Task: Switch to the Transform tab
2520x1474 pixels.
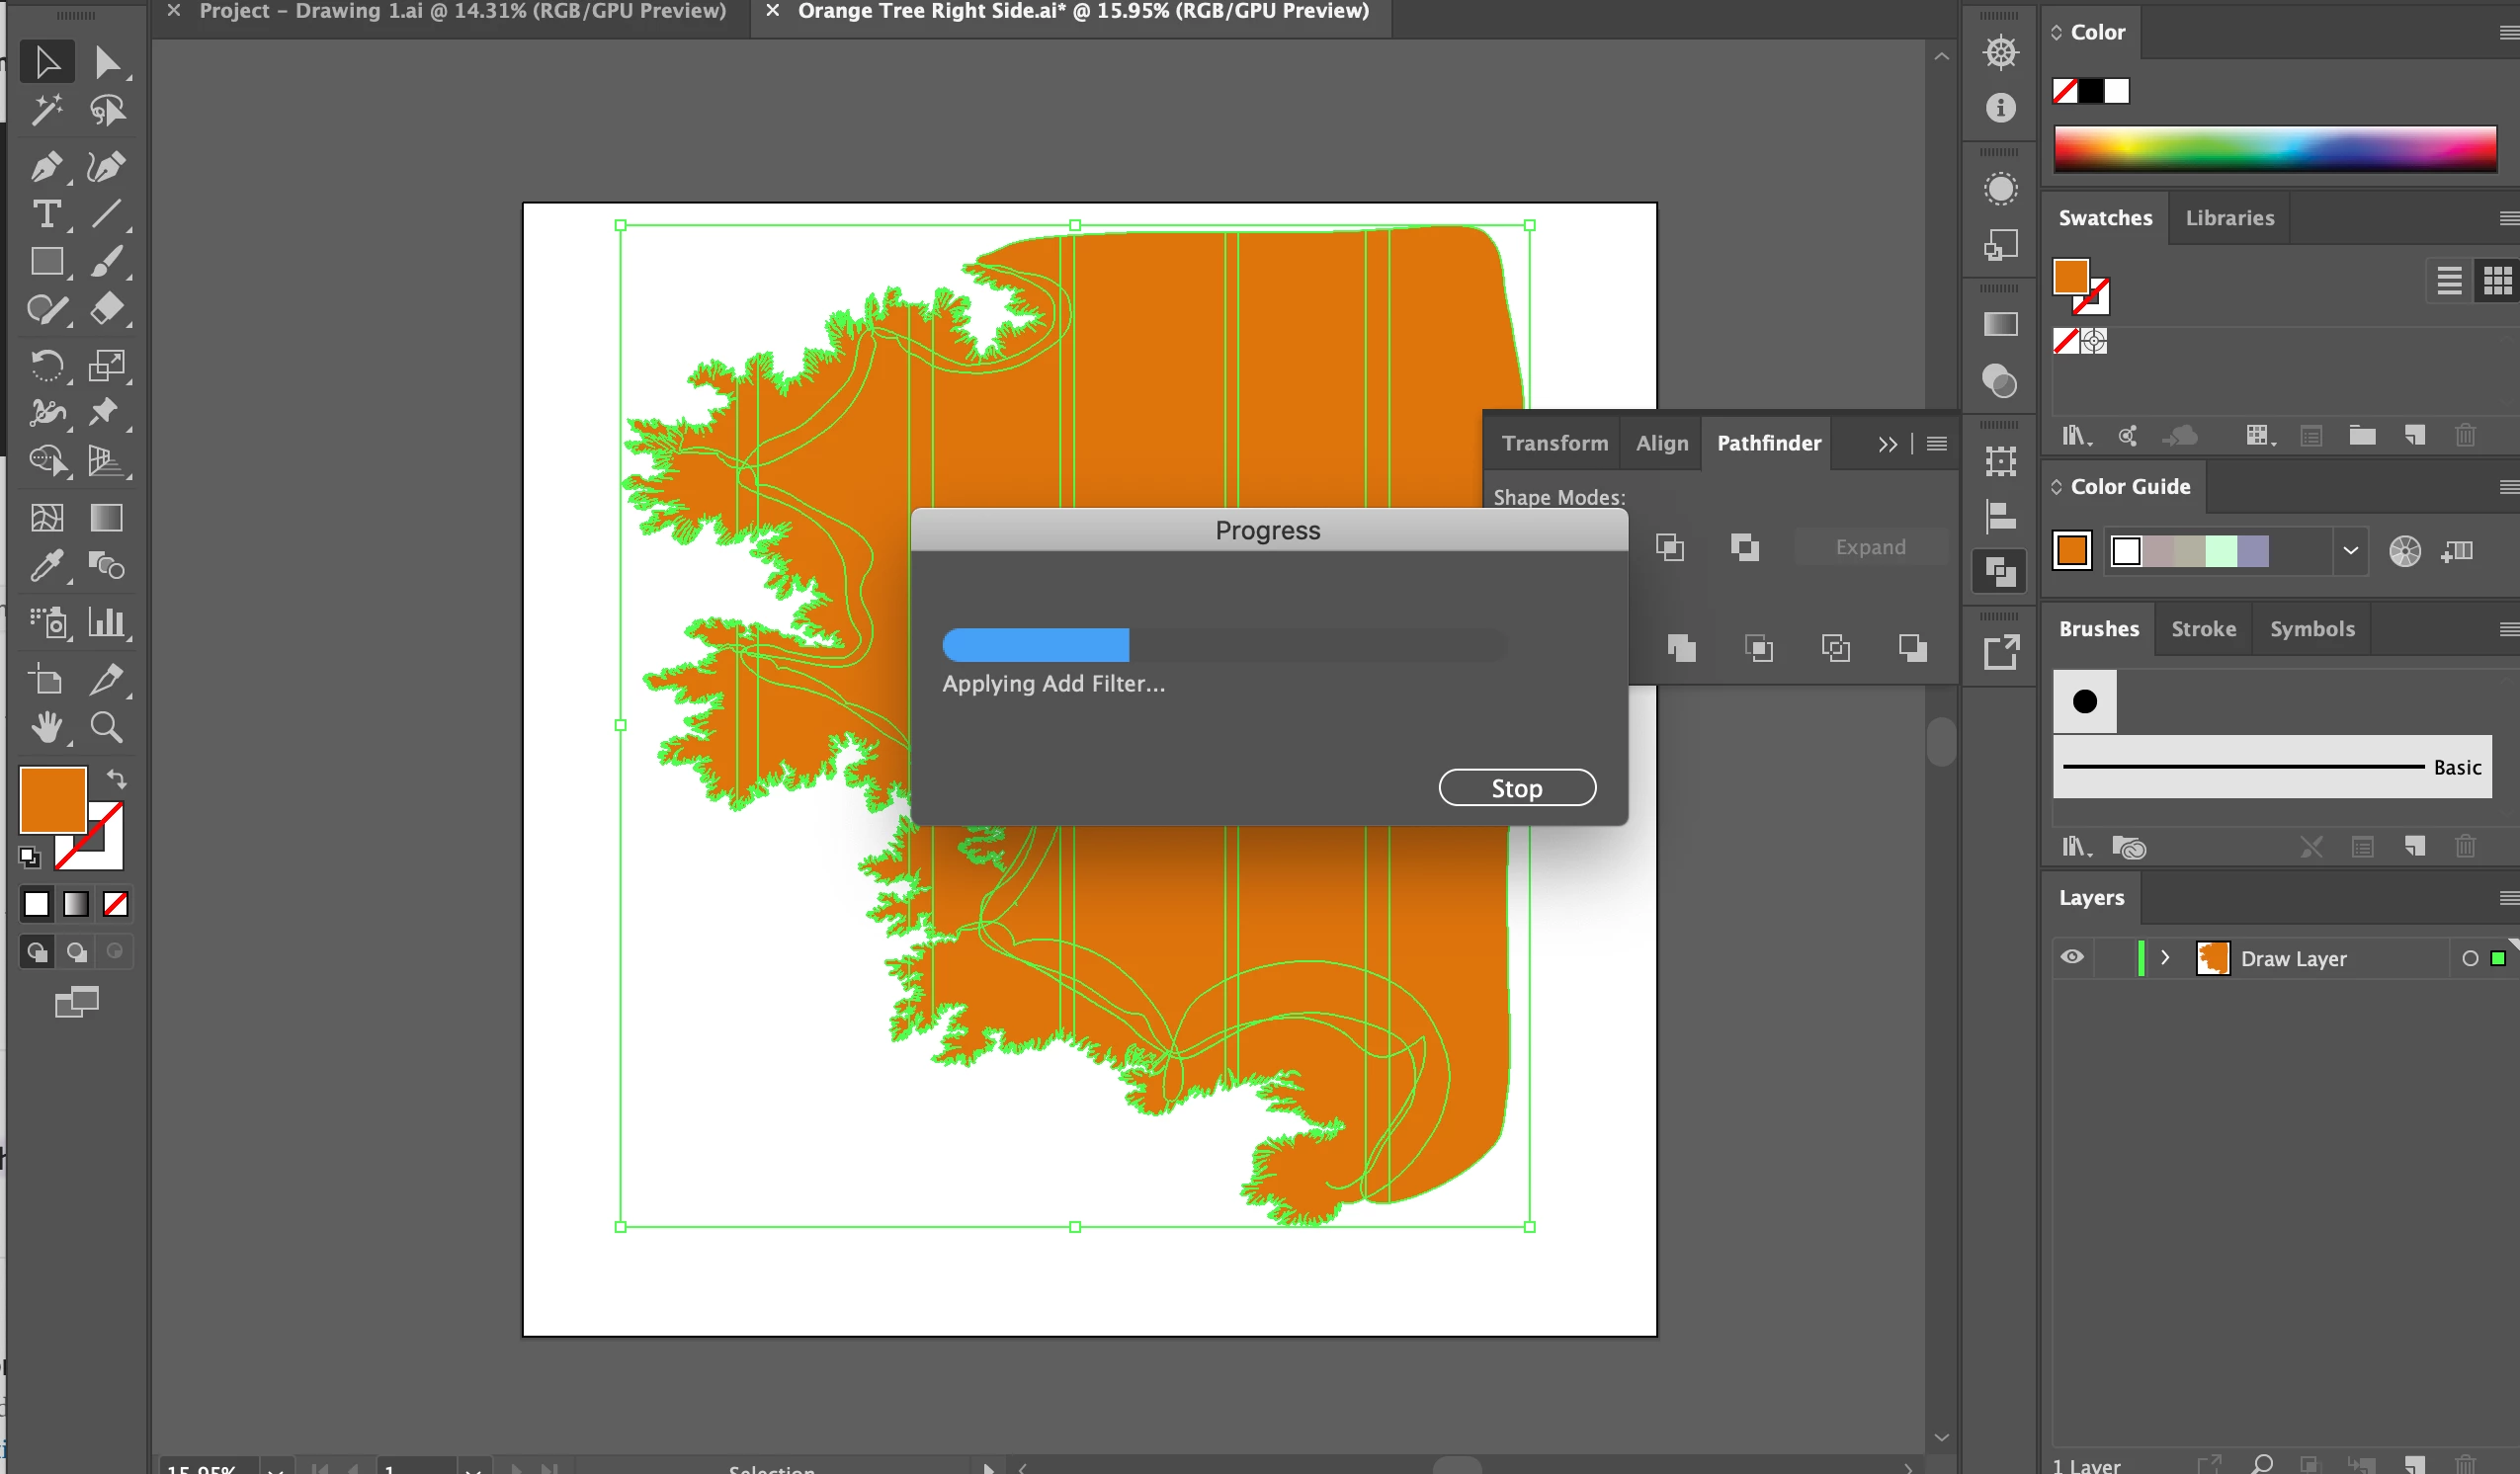Action: pyautogui.click(x=1554, y=443)
